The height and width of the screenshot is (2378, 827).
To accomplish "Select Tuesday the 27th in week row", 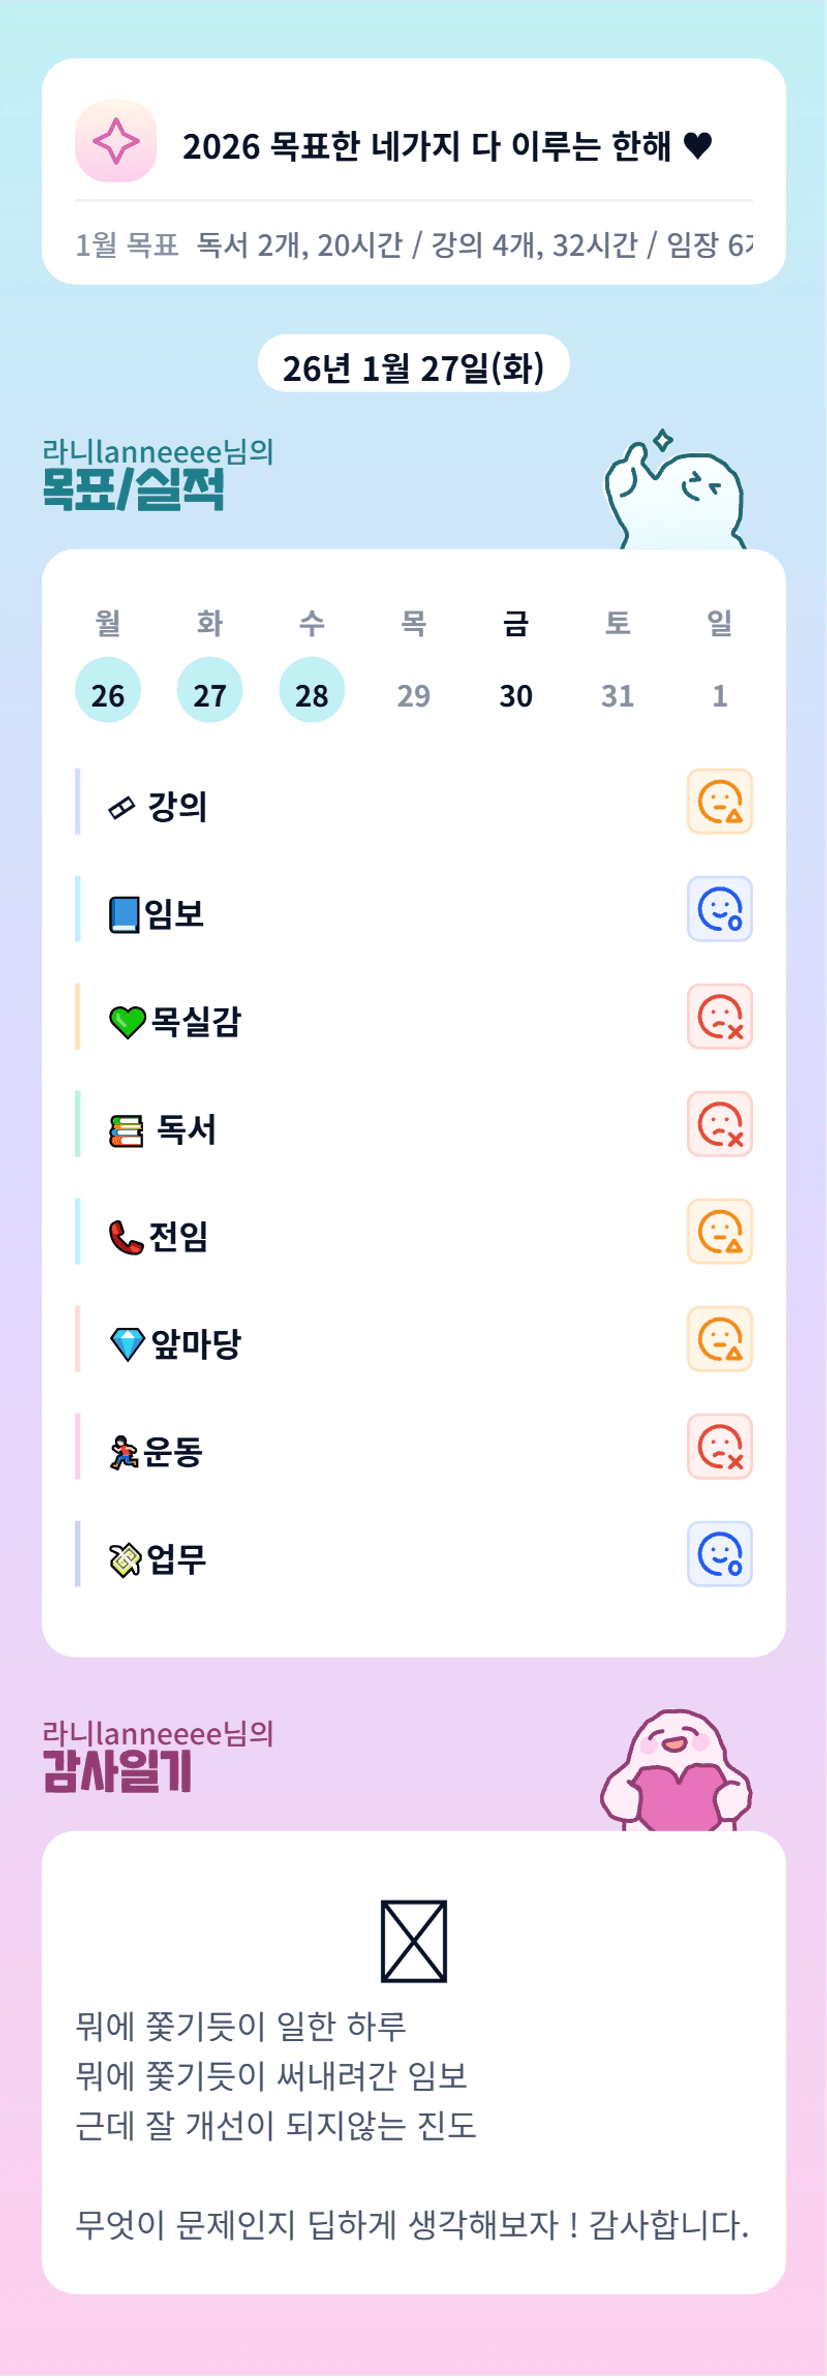I will click(x=210, y=691).
